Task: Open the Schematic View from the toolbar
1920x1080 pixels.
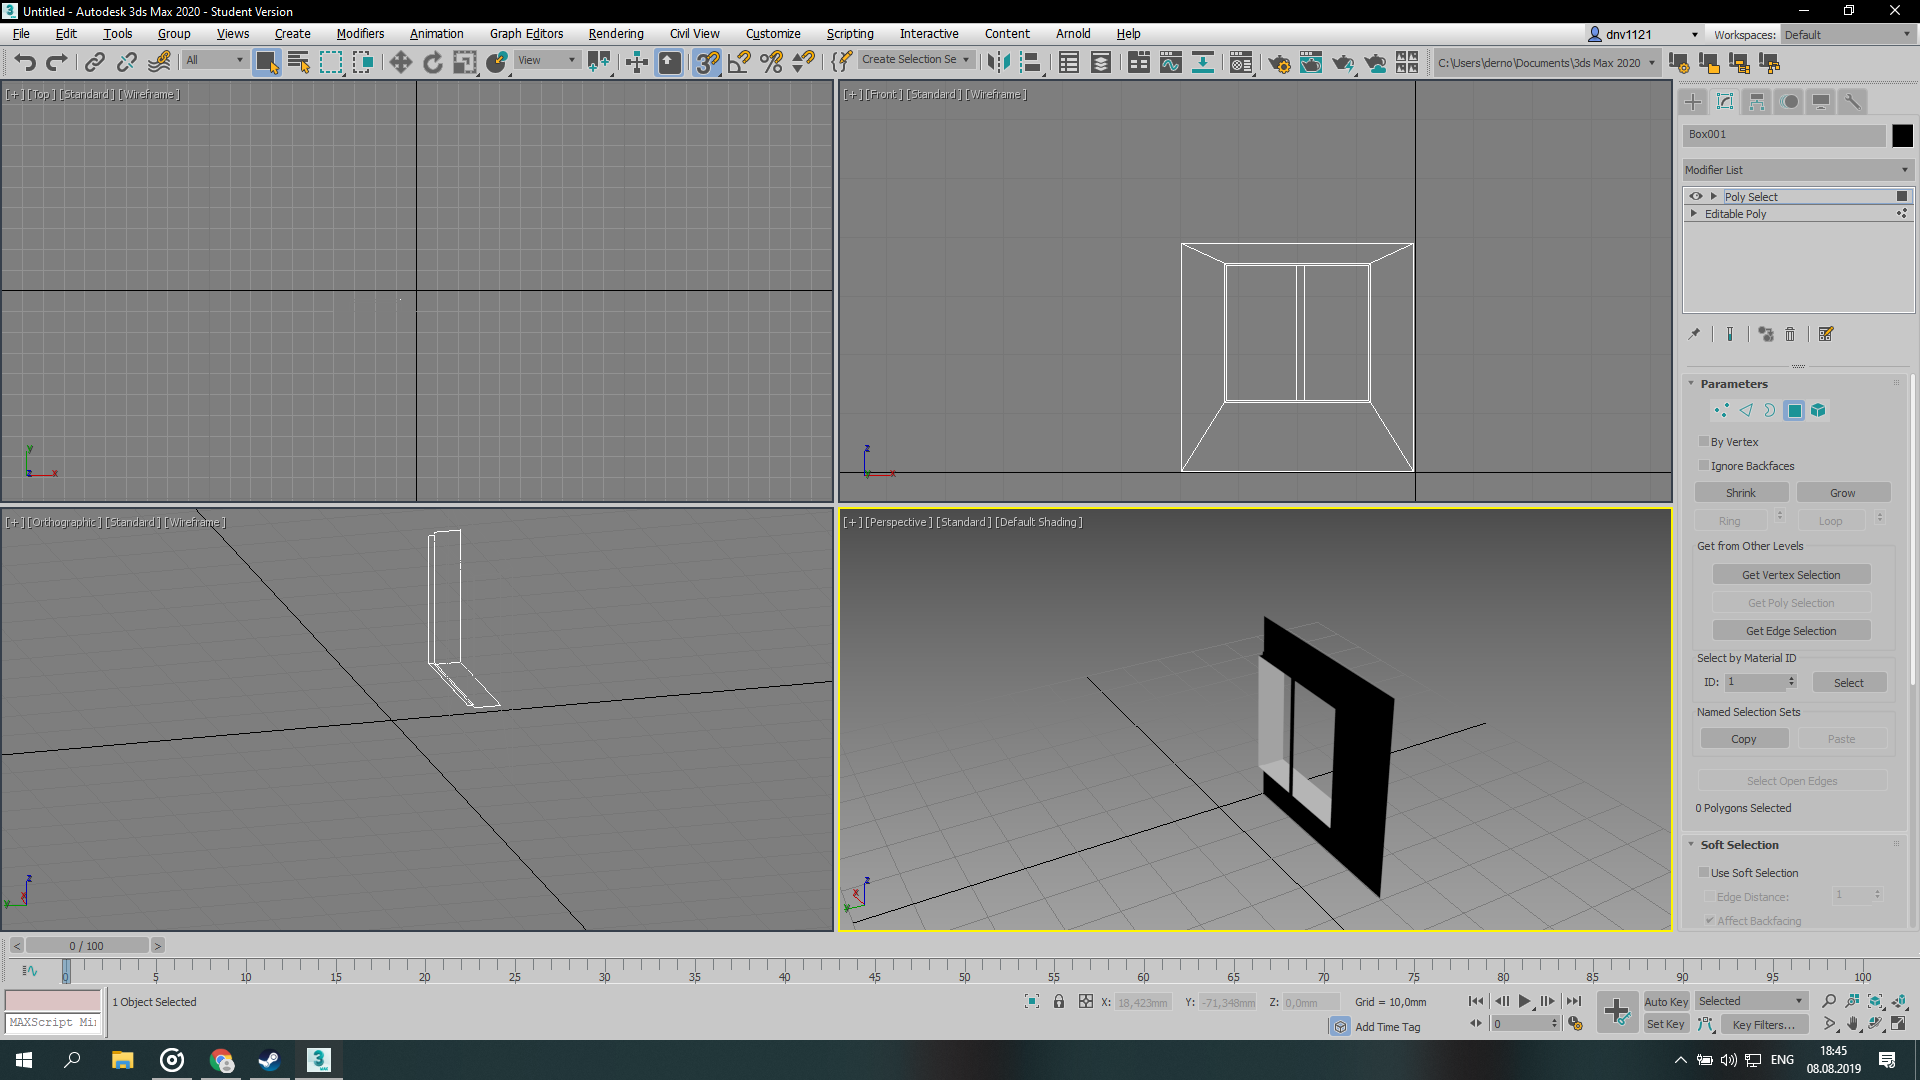Action: [x=1203, y=63]
